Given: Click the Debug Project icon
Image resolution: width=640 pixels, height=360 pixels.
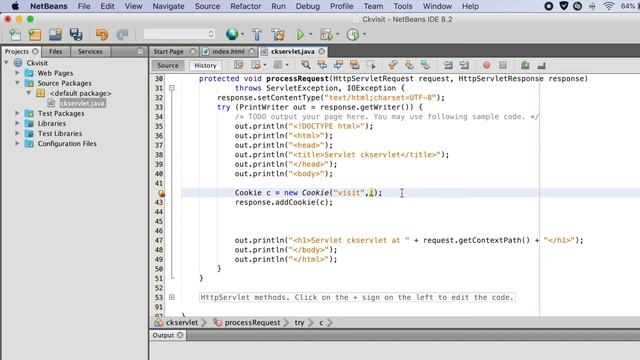Looking at the screenshot, I should click(x=326, y=35).
